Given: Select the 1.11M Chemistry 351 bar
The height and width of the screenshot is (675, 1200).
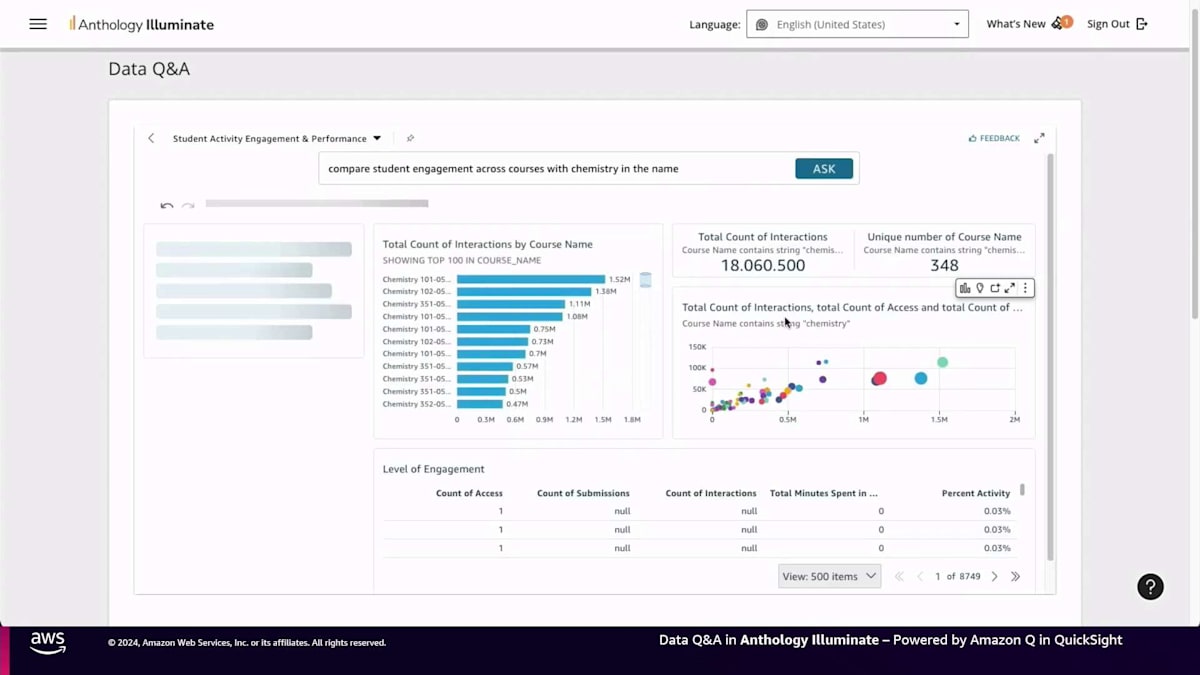Looking at the screenshot, I should tap(511, 304).
